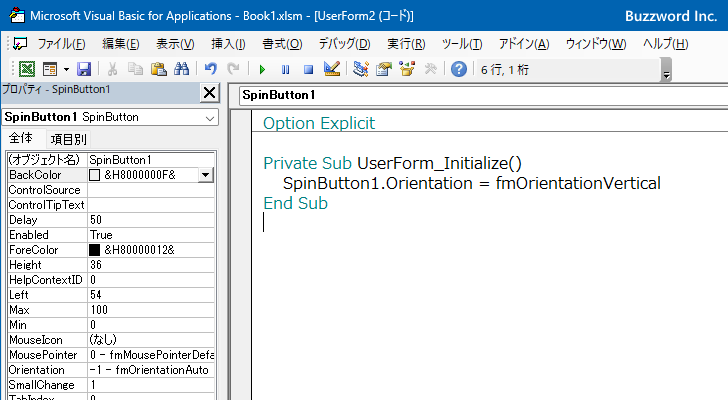Open Find with binoculars icon

tap(182, 69)
